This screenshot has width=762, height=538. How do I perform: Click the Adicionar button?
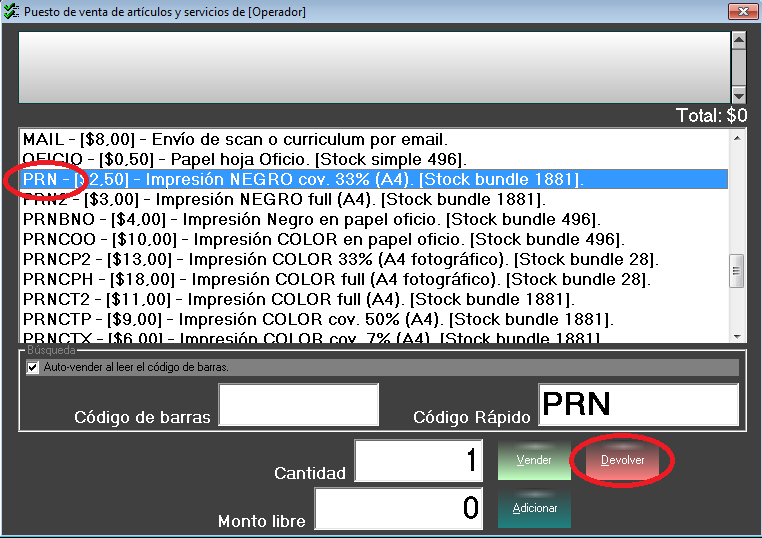click(x=534, y=508)
